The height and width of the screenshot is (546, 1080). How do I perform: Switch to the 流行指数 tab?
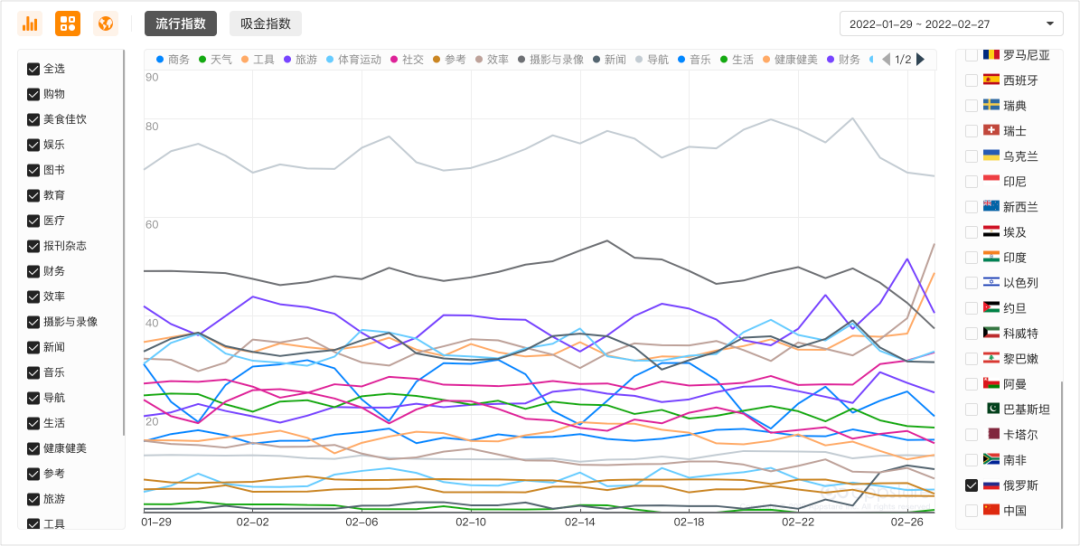click(180, 24)
